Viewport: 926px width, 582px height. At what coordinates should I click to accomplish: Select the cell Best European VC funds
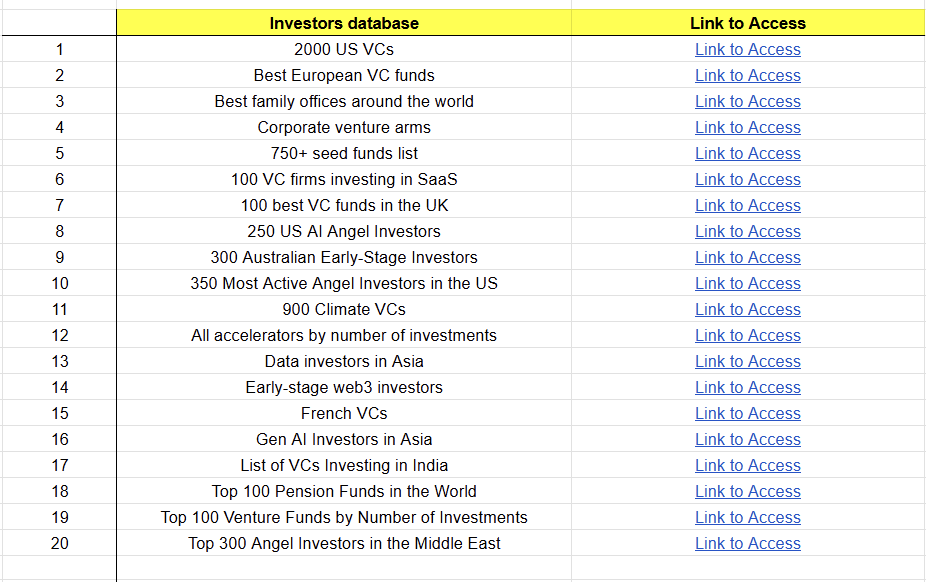point(344,76)
